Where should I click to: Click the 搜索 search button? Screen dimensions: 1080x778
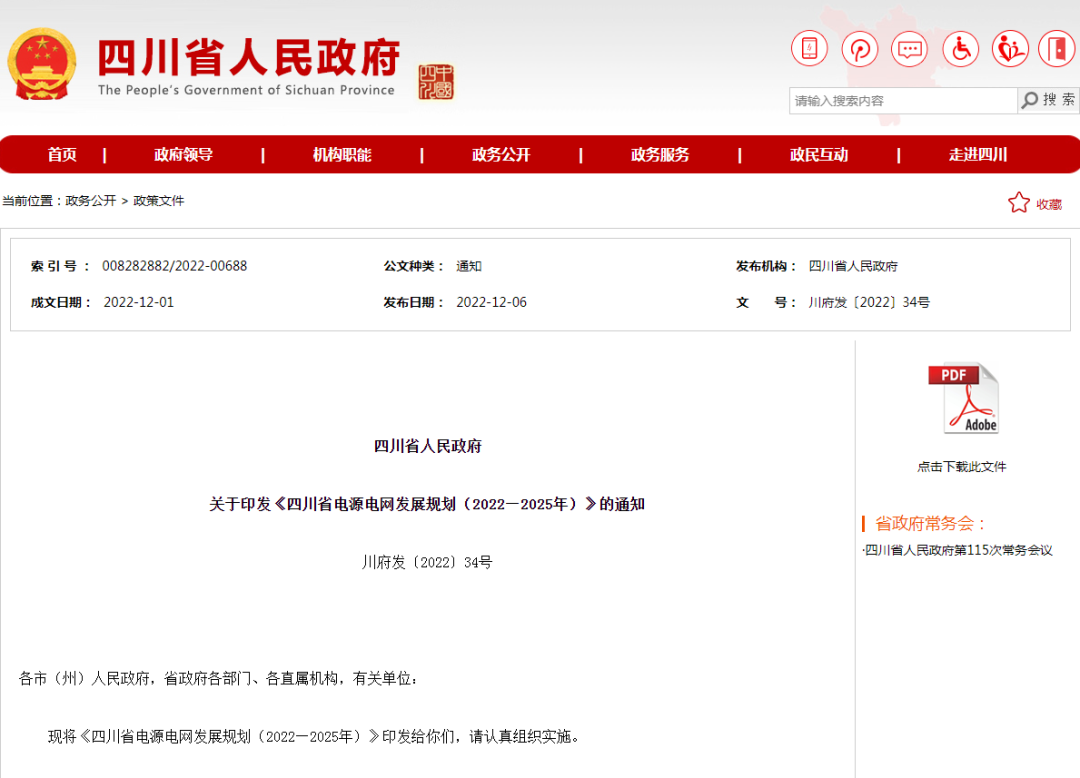(1049, 100)
